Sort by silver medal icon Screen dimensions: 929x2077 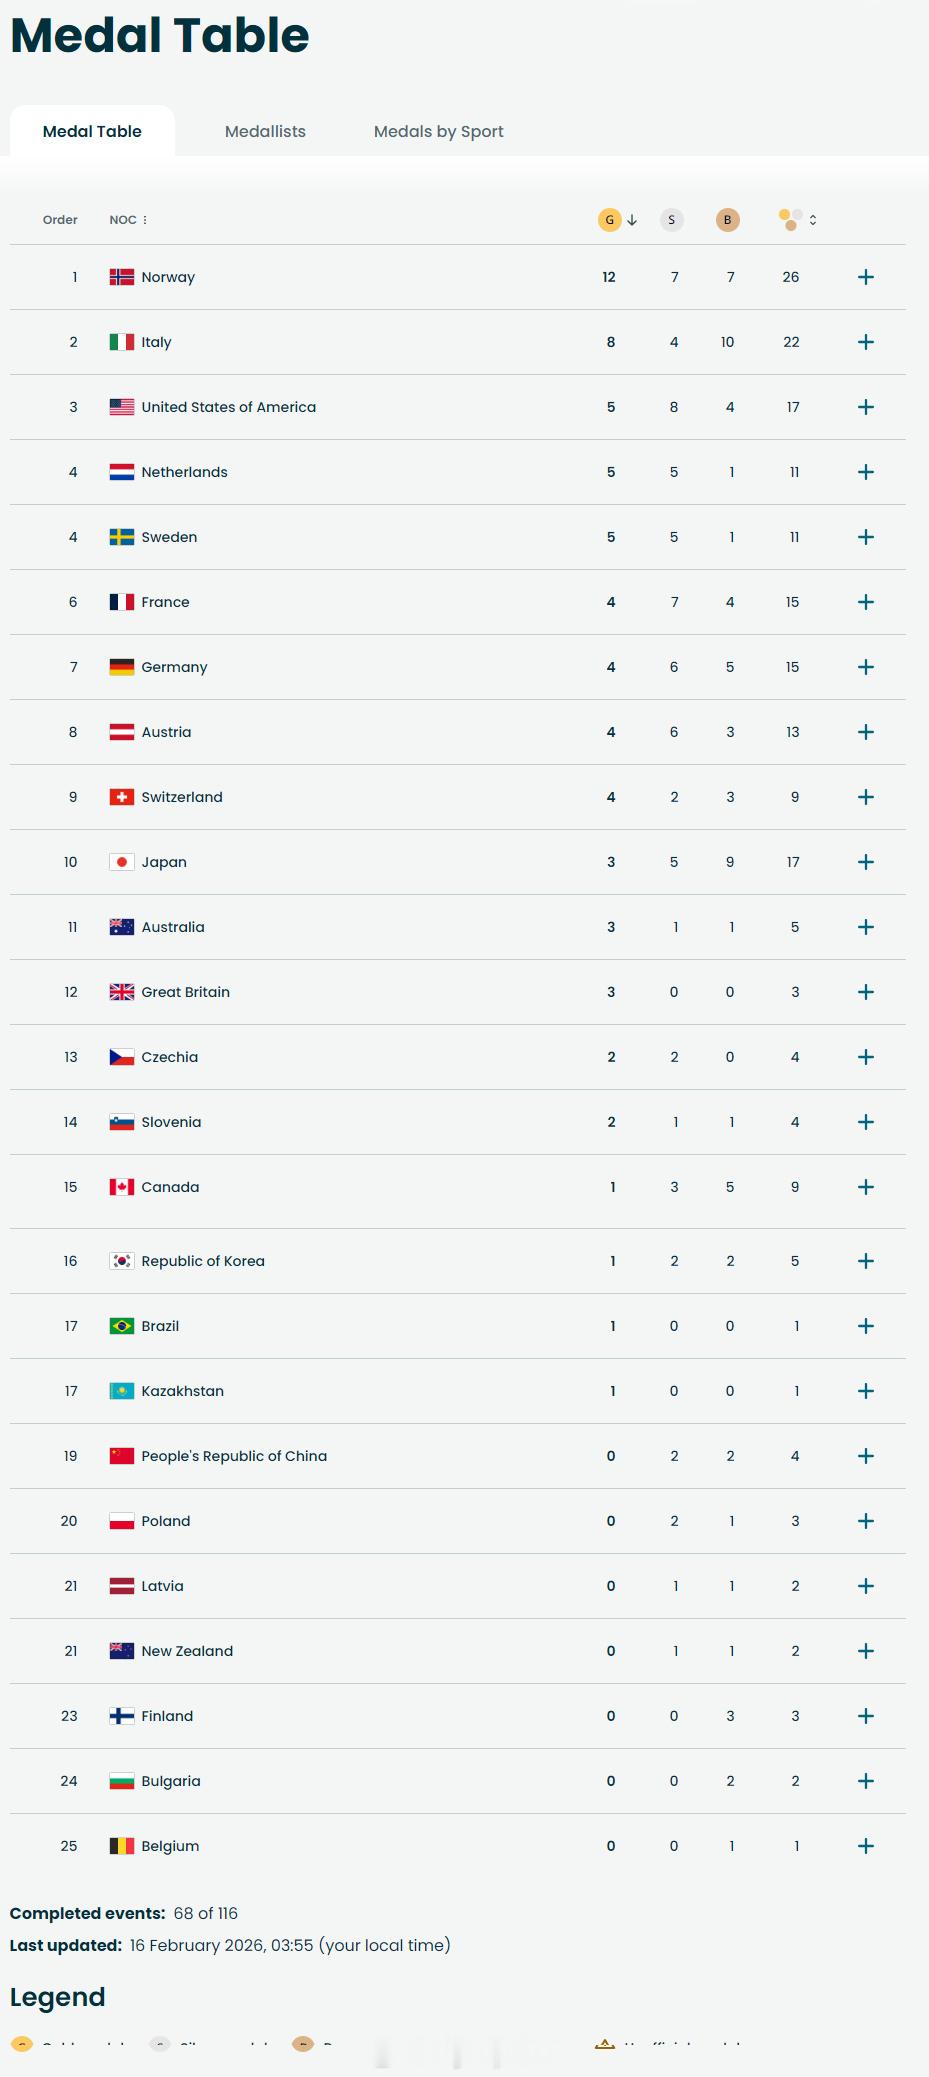(x=672, y=220)
